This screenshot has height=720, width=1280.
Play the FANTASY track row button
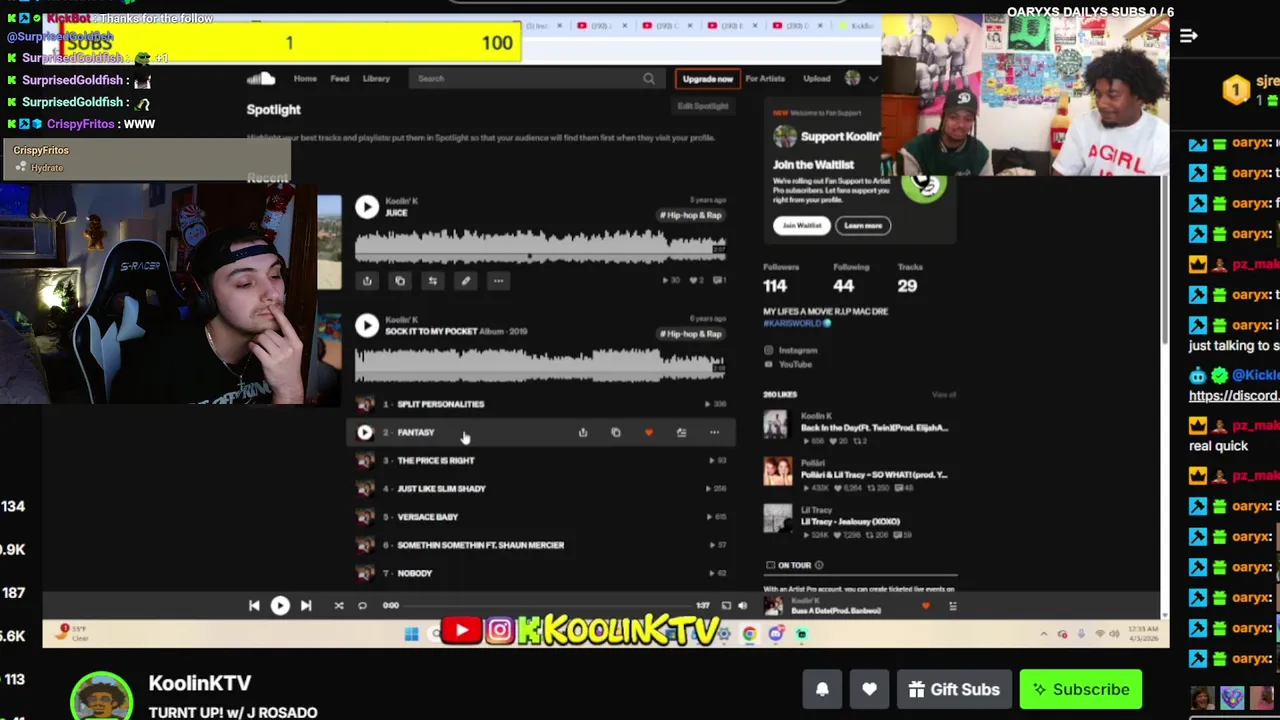tap(364, 432)
